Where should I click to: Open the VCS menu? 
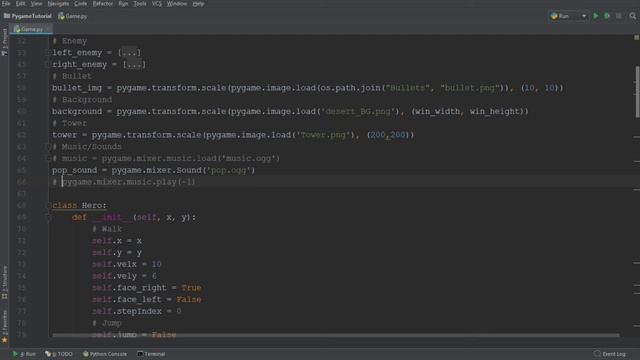[157, 4]
